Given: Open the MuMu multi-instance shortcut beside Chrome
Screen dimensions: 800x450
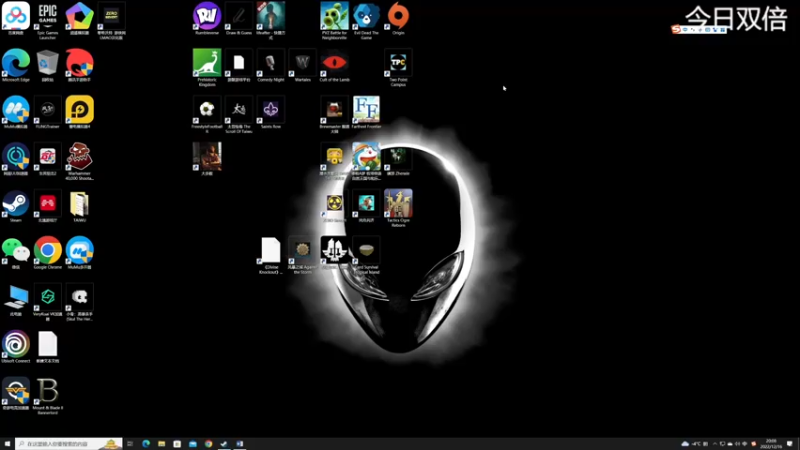Looking at the screenshot, I should click(x=80, y=253).
